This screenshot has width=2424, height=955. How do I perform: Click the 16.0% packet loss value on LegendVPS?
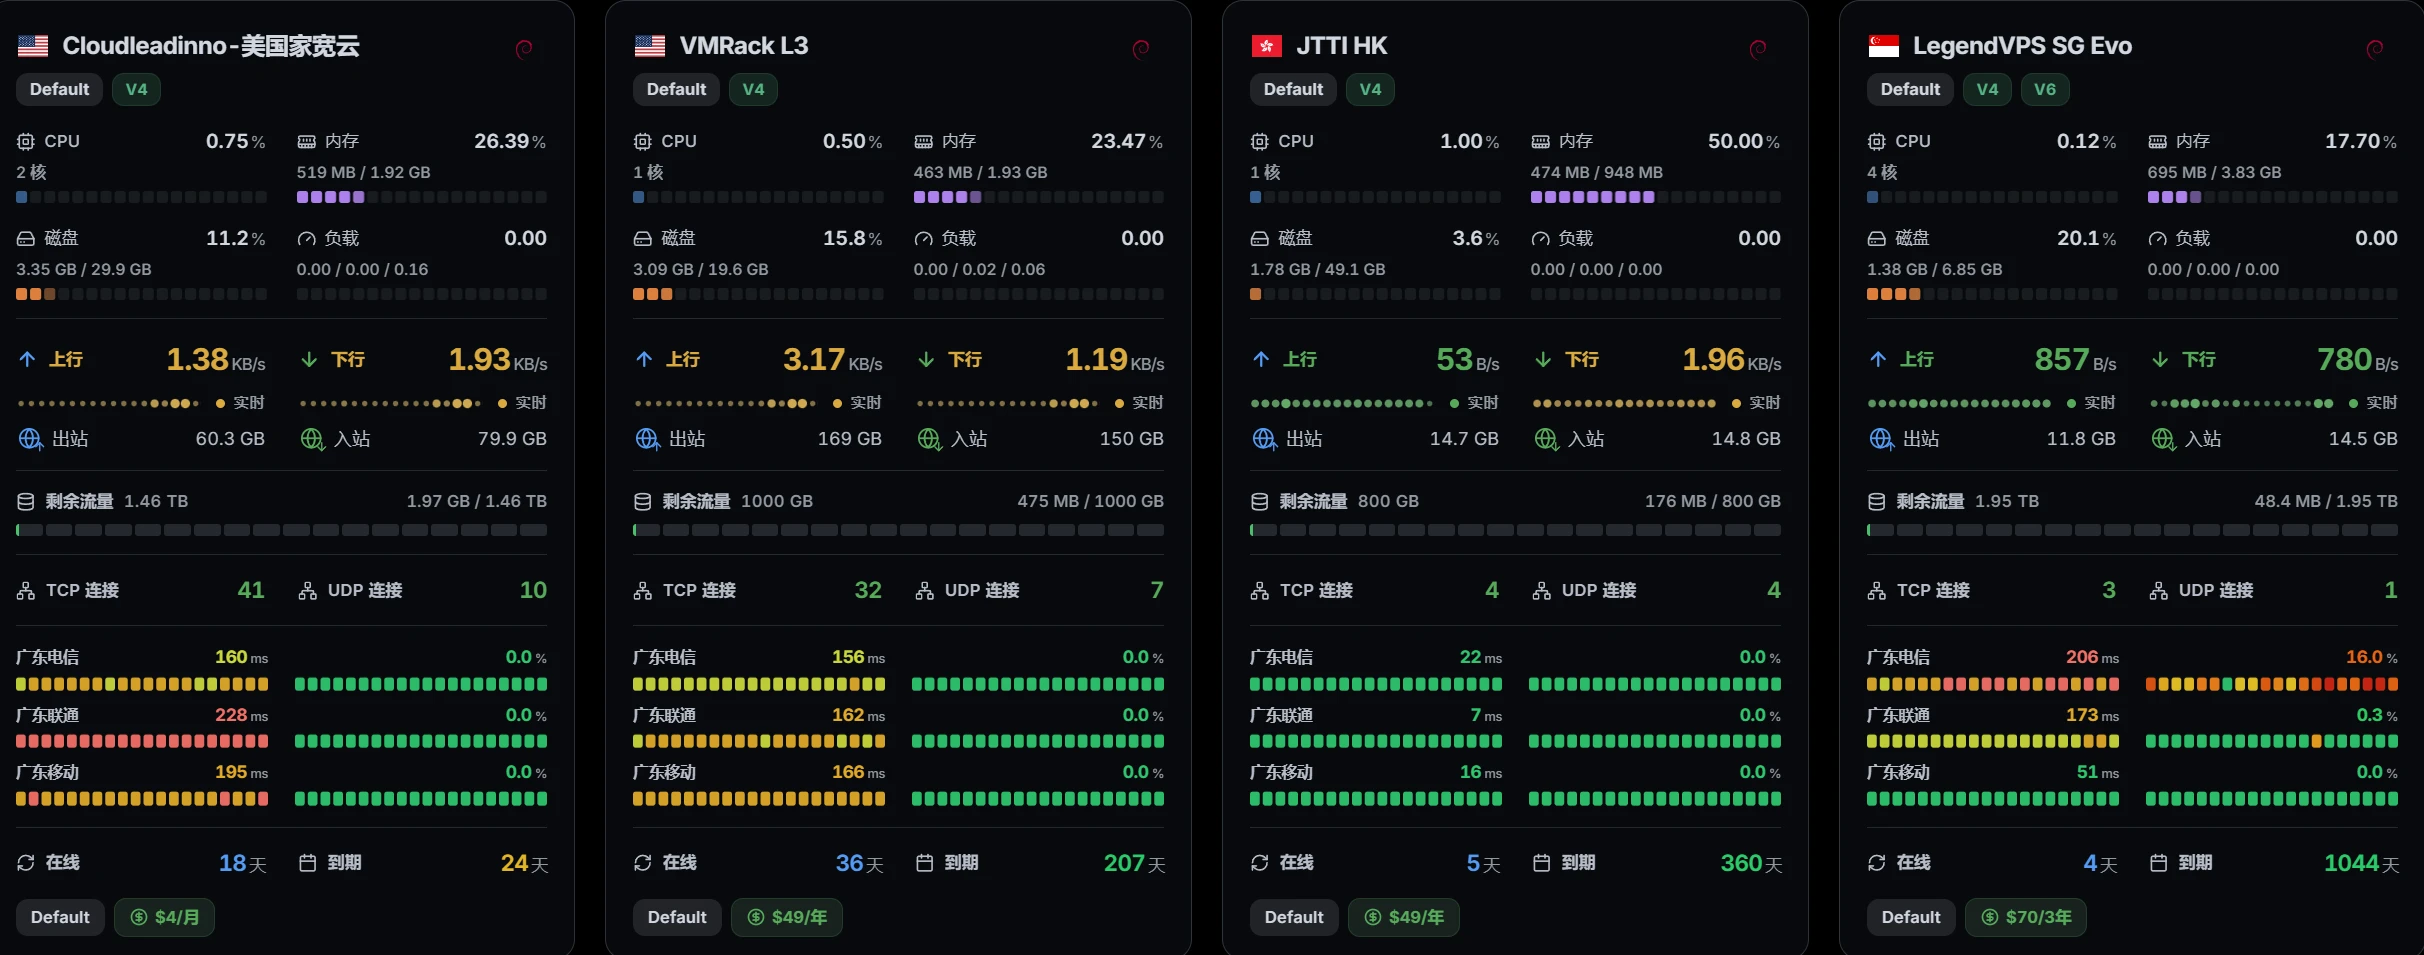click(2372, 657)
